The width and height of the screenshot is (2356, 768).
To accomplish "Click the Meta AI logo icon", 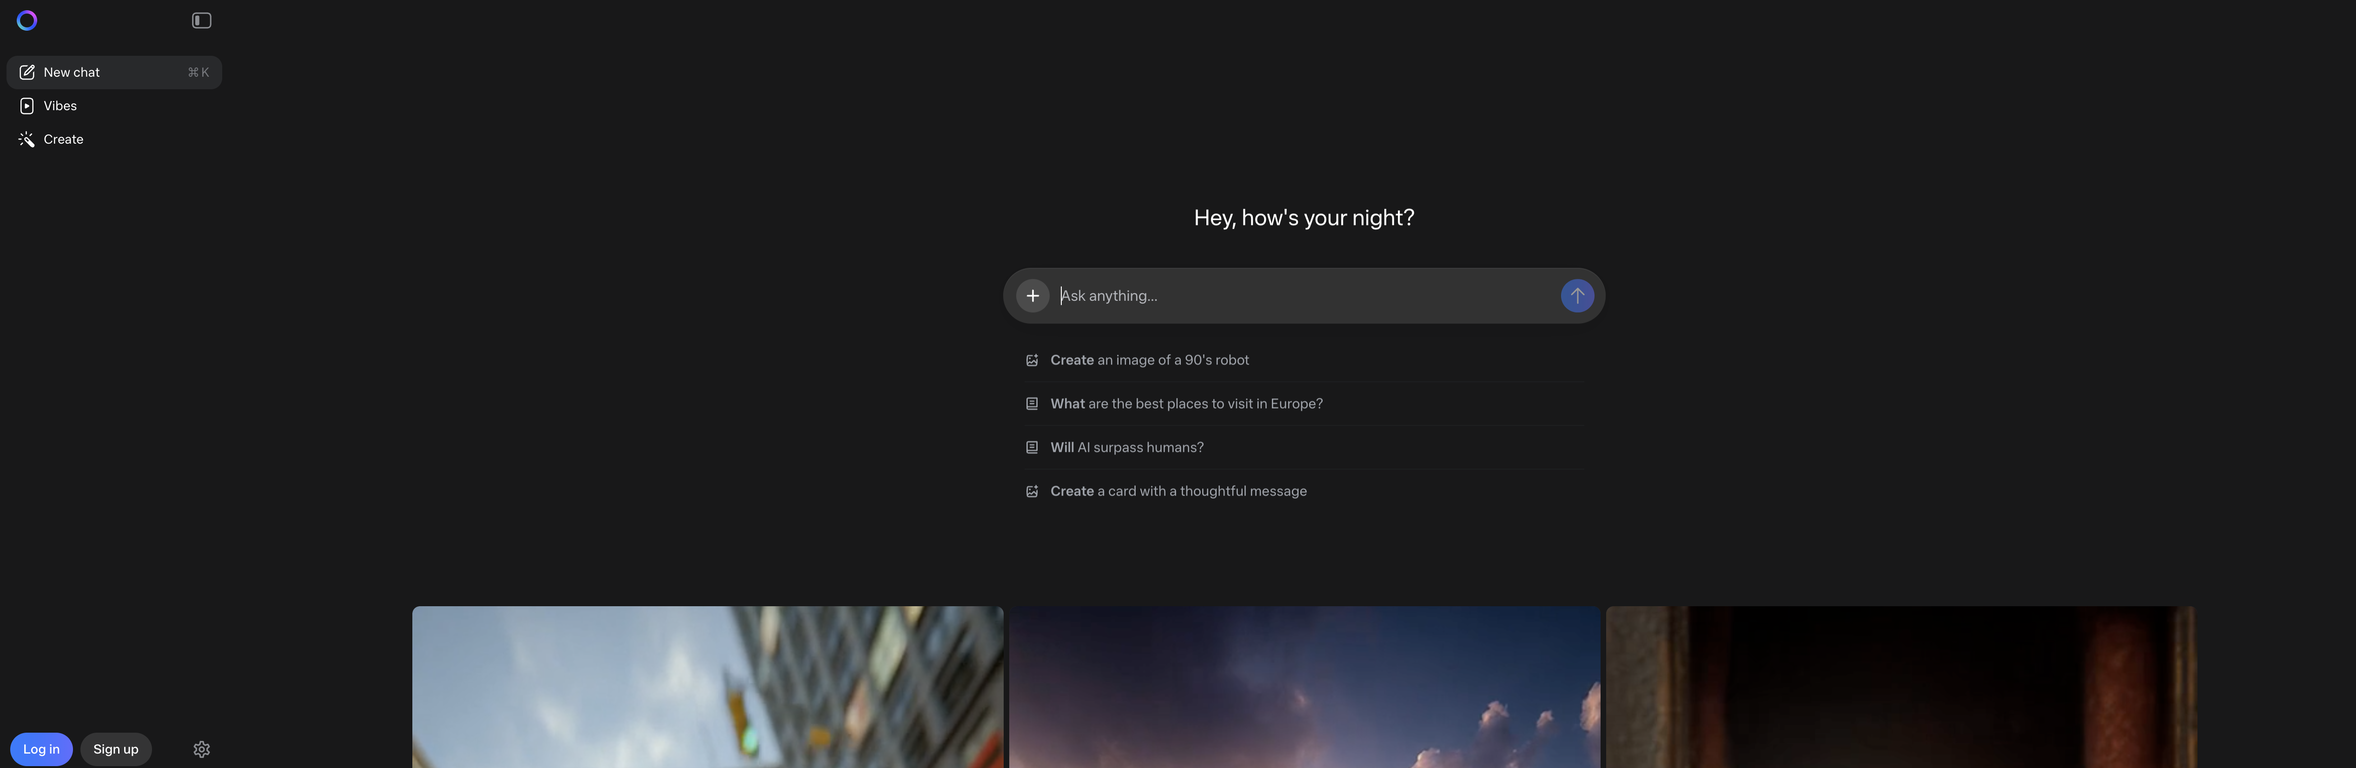I will (x=27, y=20).
